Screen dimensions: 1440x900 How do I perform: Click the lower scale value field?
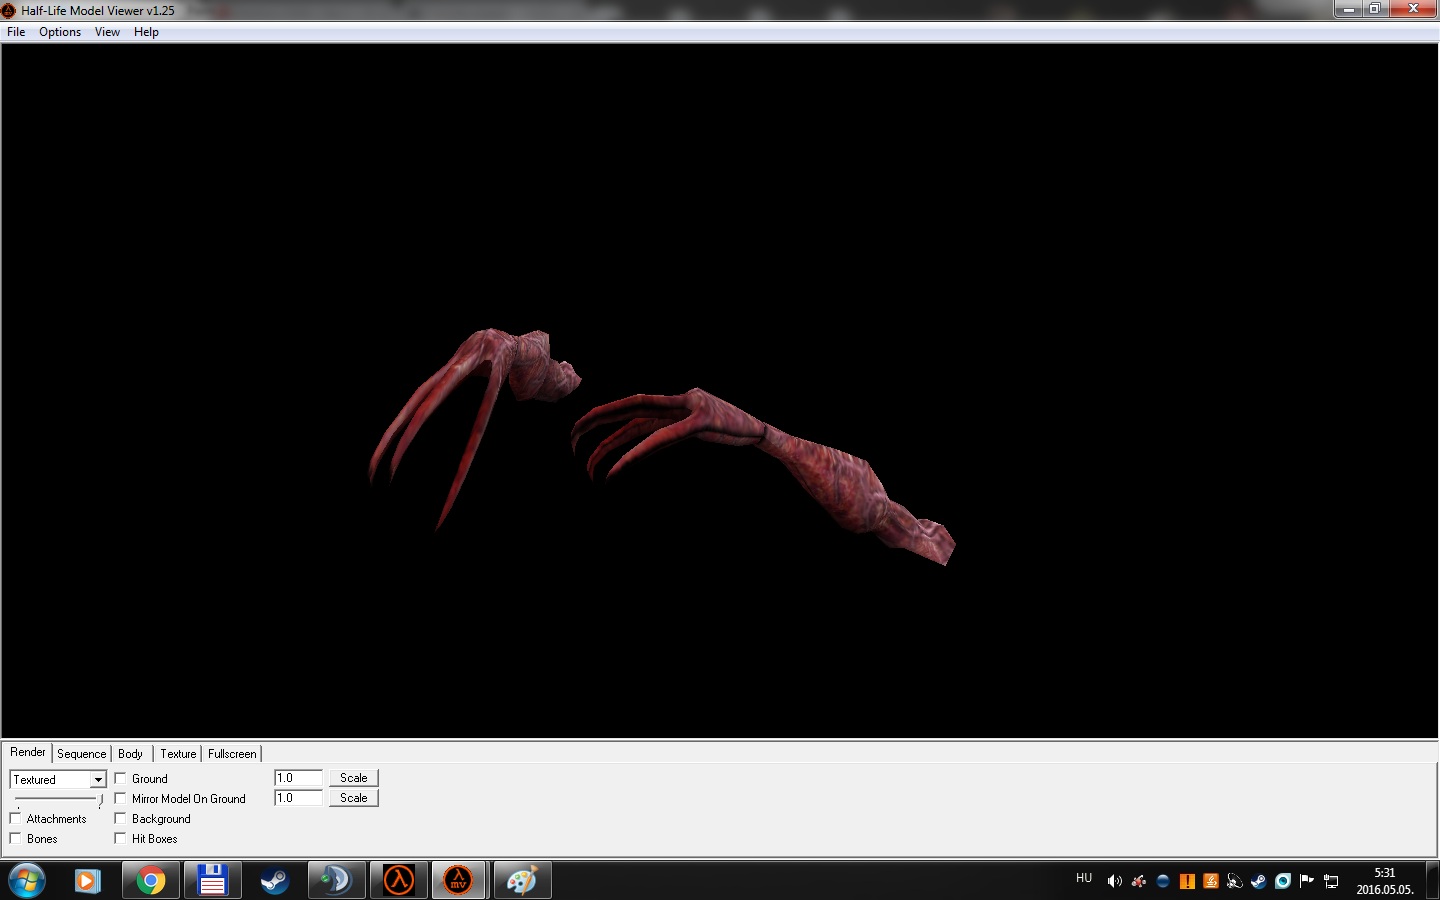(299, 798)
